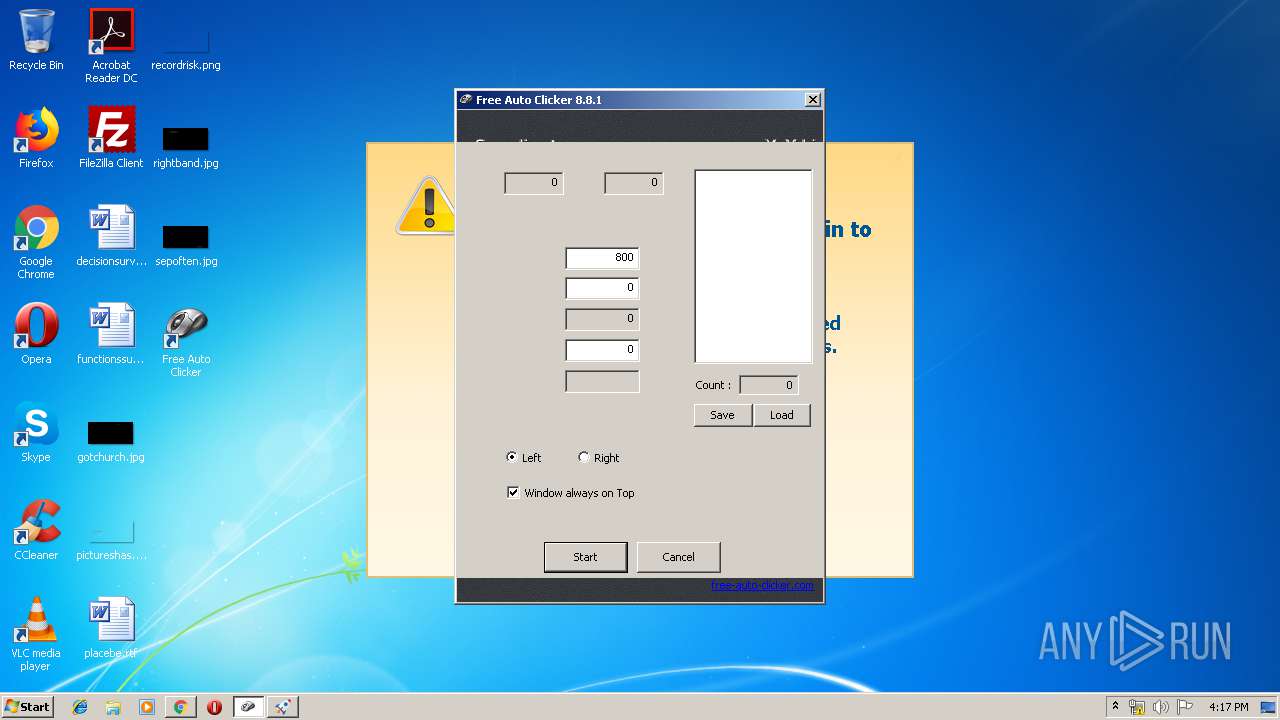Select the placebe.rtf document icon
The height and width of the screenshot is (720, 1280).
[x=111, y=628]
